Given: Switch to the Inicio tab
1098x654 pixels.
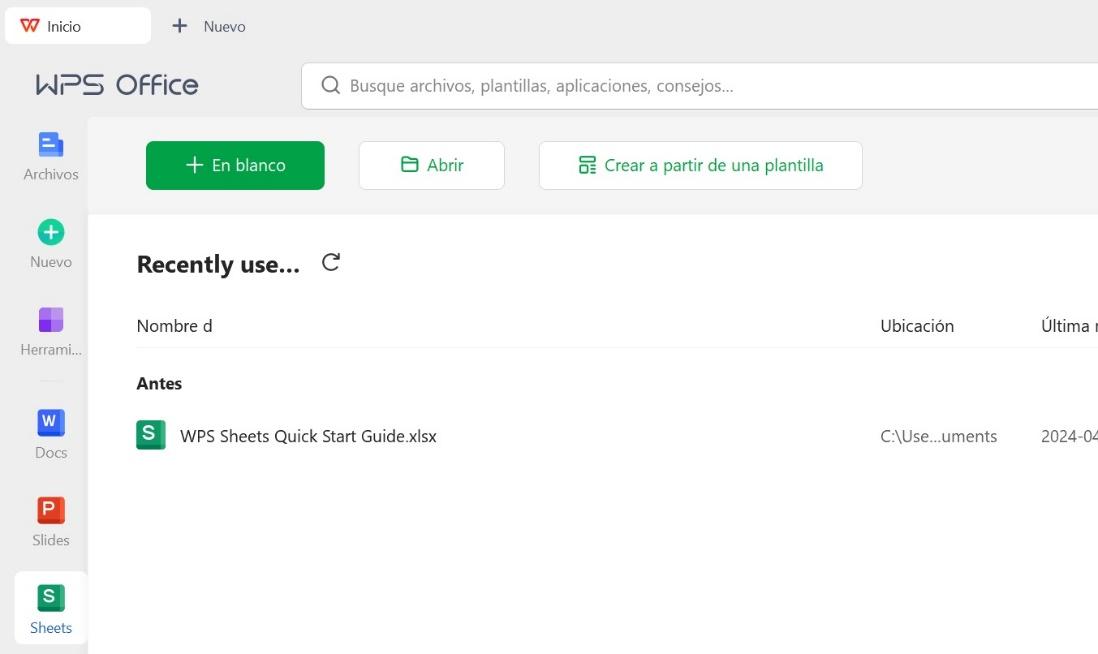Looking at the screenshot, I should pyautogui.click(x=78, y=26).
